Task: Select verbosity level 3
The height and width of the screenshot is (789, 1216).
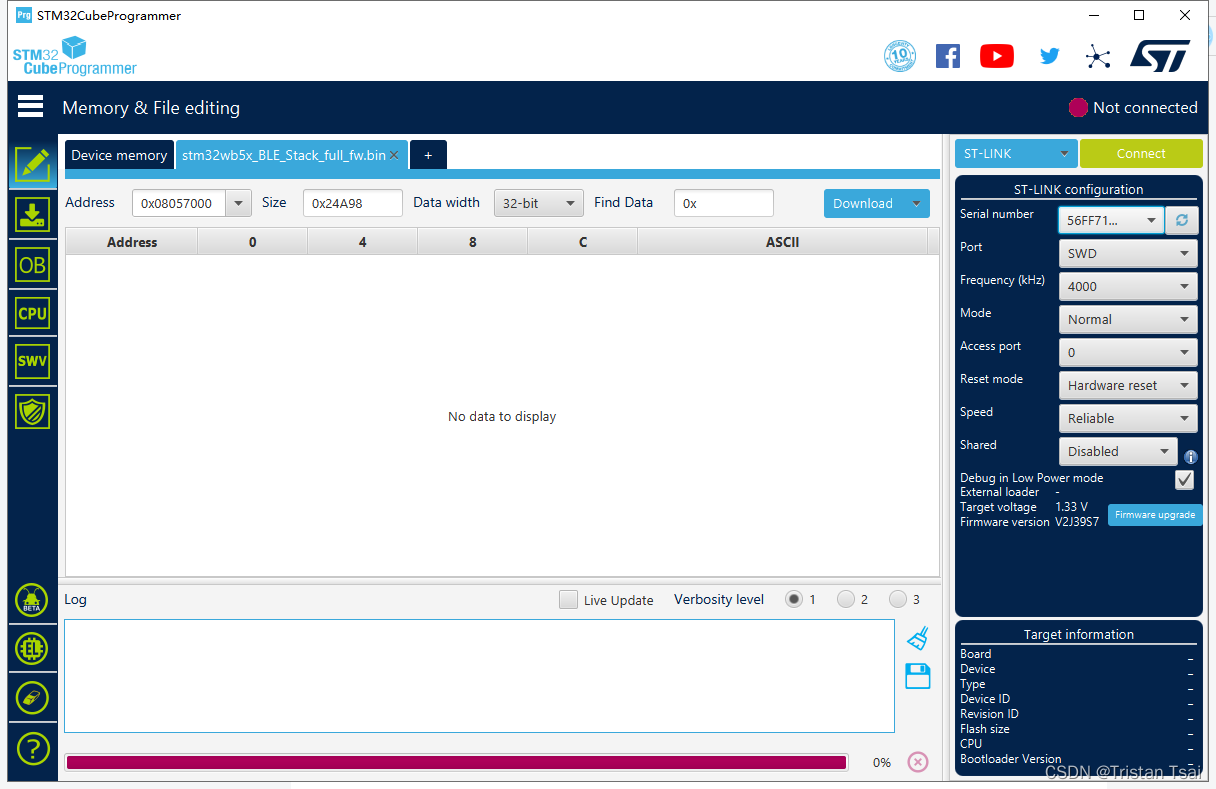Action: (x=898, y=599)
